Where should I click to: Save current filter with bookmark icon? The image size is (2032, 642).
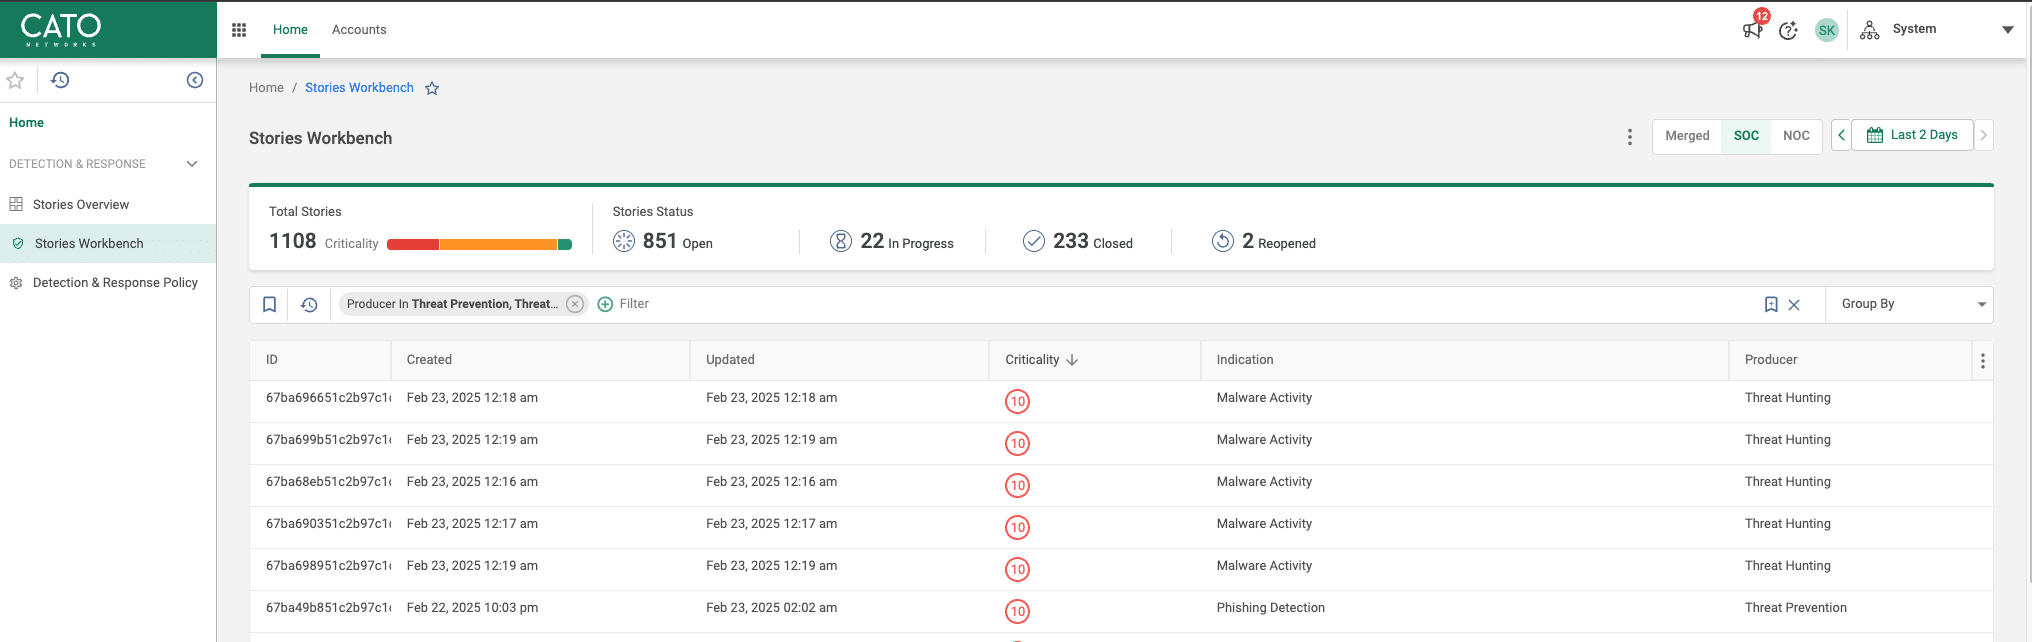pyautogui.click(x=1771, y=304)
